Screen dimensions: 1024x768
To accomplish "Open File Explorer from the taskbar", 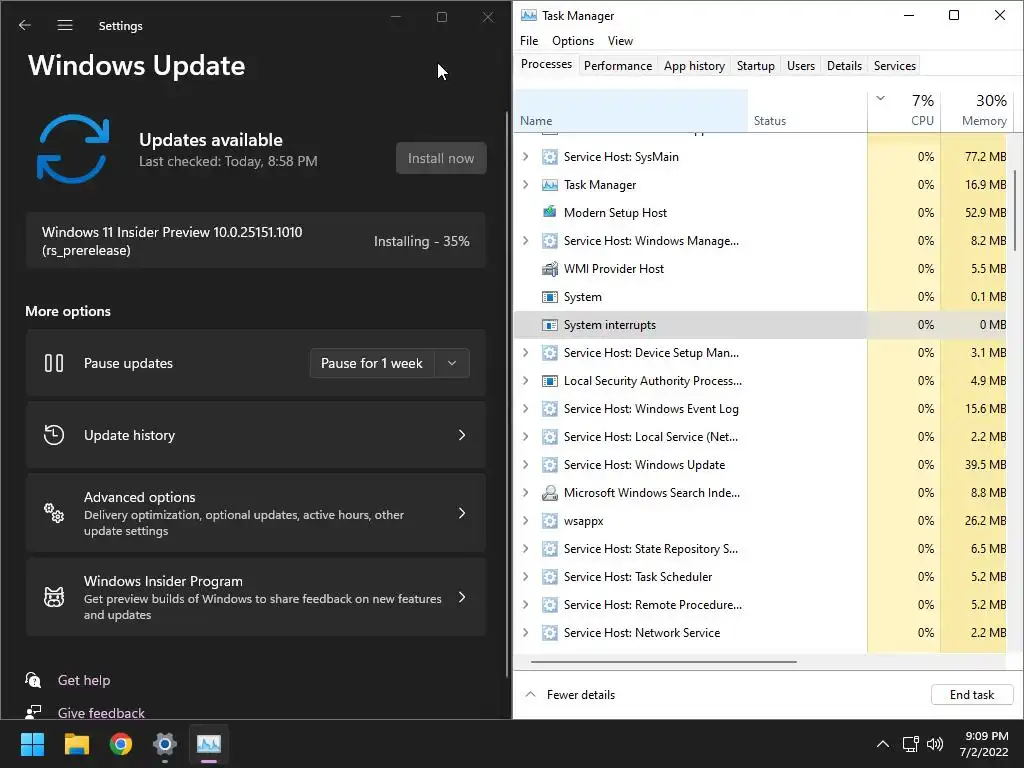I will pyautogui.click(x=76, y=744).
